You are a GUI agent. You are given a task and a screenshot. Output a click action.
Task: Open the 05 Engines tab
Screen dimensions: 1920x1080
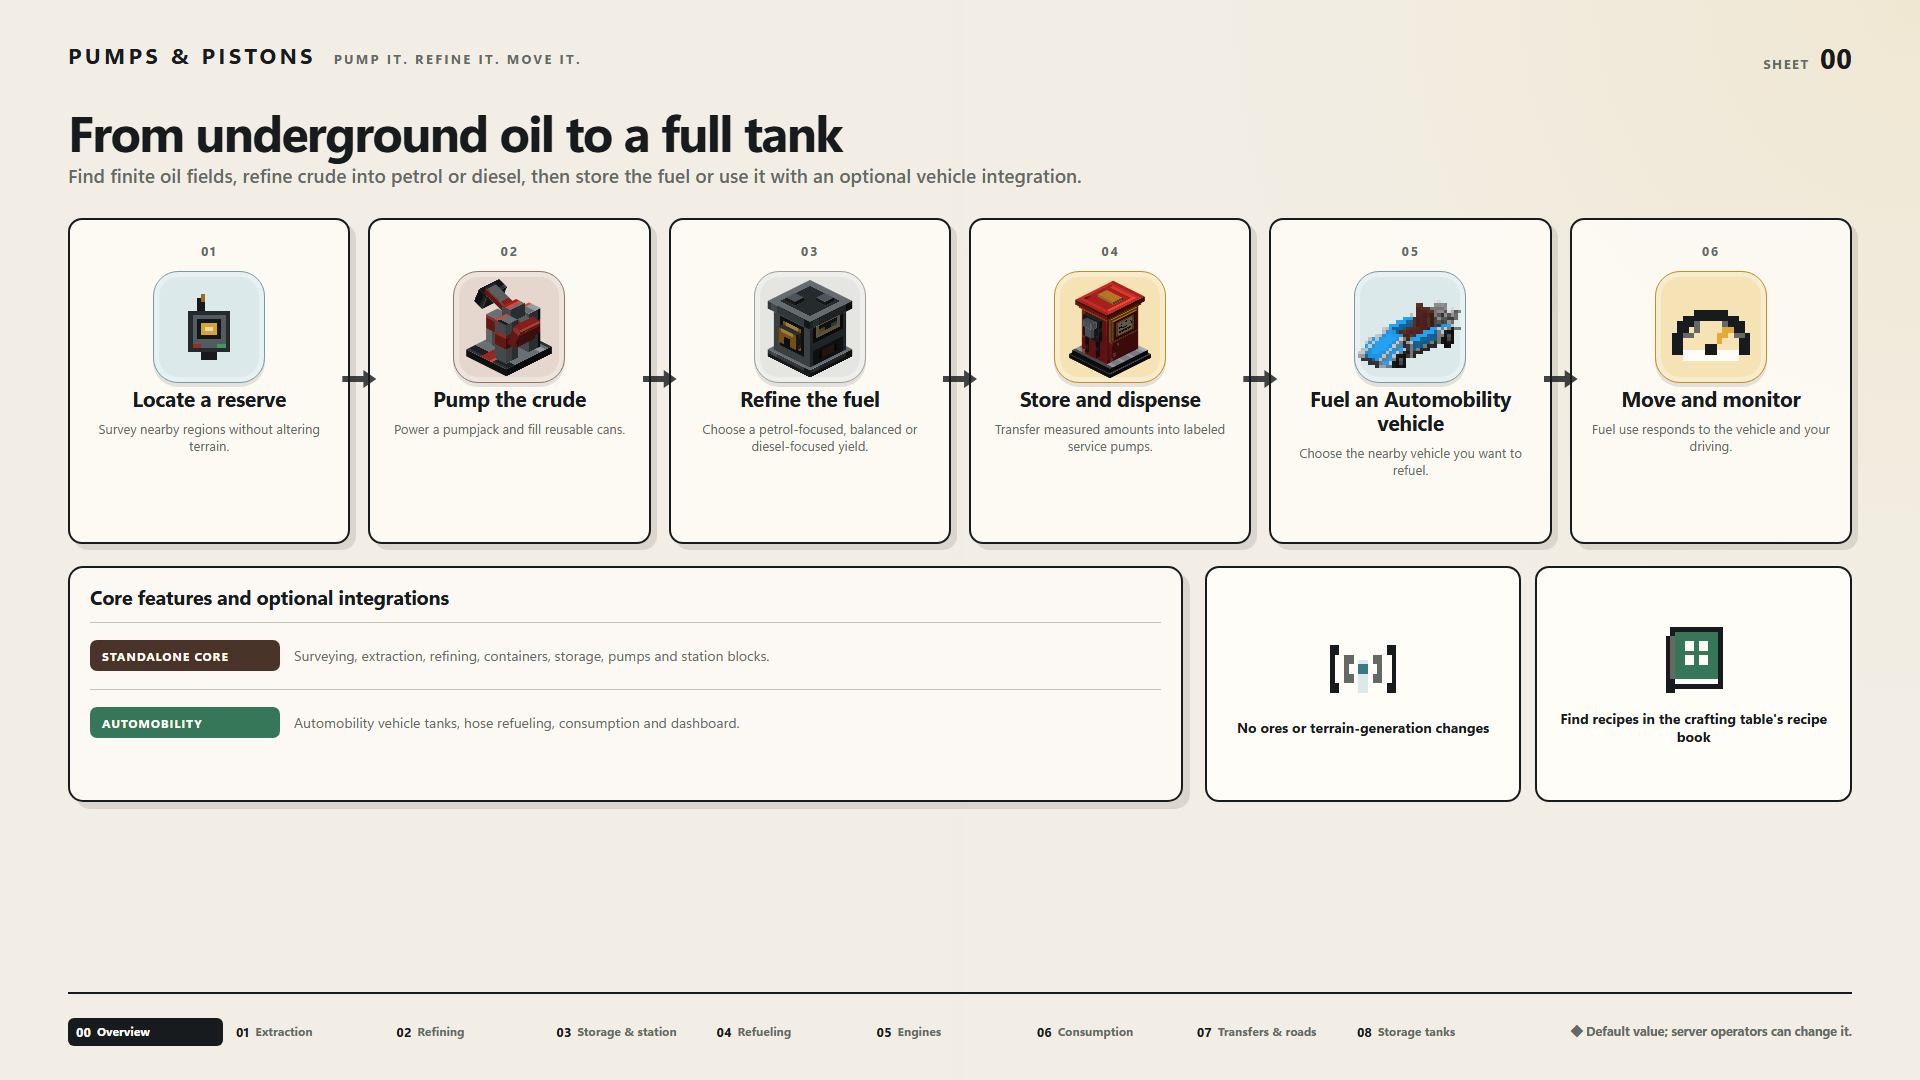909,1032
